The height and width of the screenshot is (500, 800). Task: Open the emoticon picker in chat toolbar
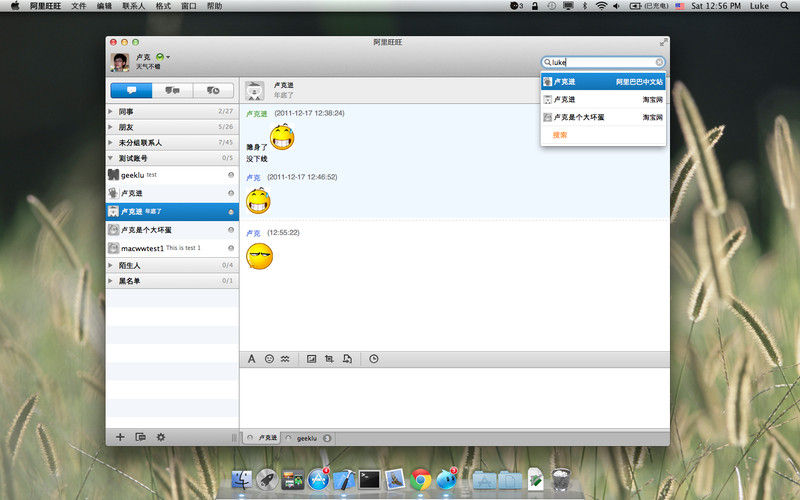269,359
